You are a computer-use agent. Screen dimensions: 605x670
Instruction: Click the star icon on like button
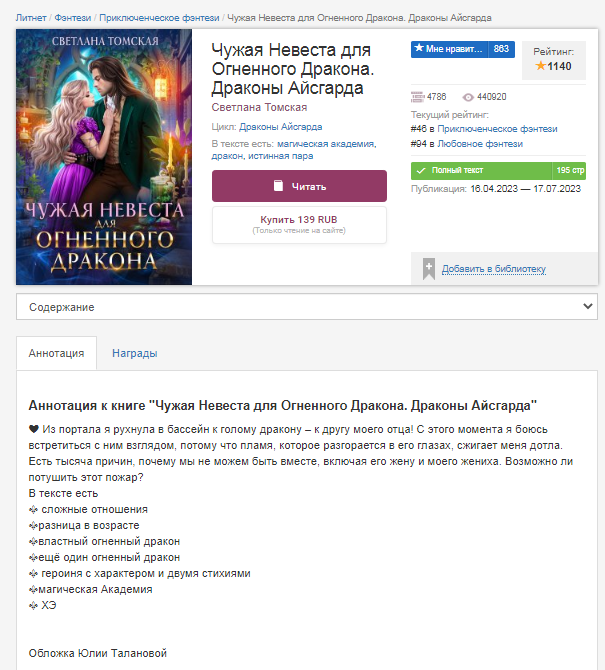pyautogui.click(x=419, y=48)
